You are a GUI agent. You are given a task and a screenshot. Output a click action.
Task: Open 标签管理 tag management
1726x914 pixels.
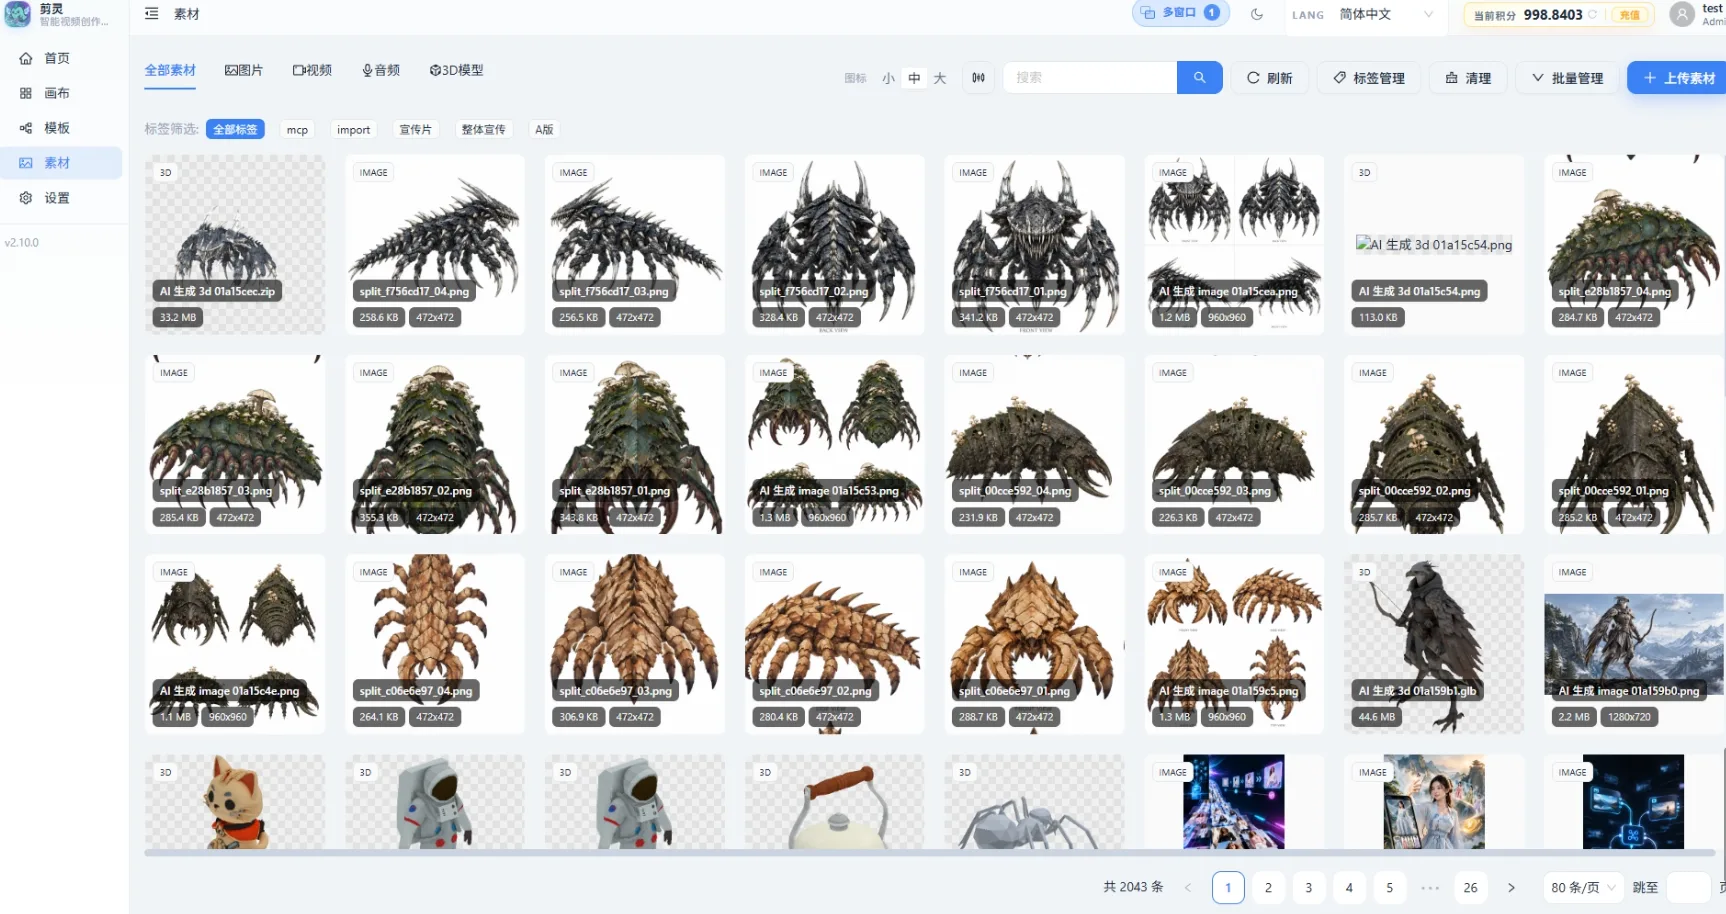pyautogui.click(x=1369, y=78)
